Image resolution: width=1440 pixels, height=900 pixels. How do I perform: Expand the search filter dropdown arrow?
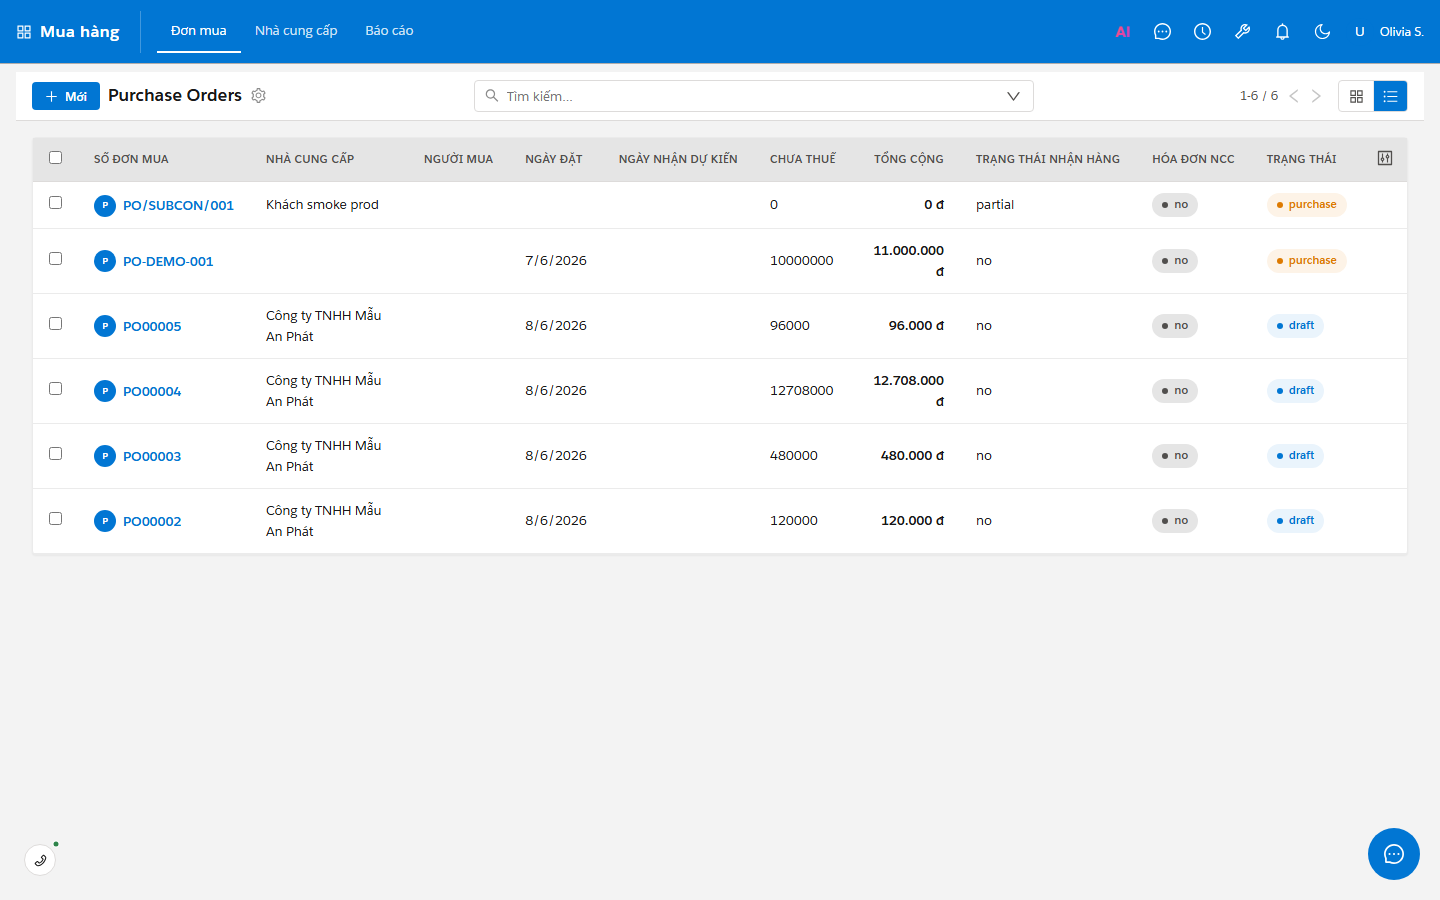1013,96
